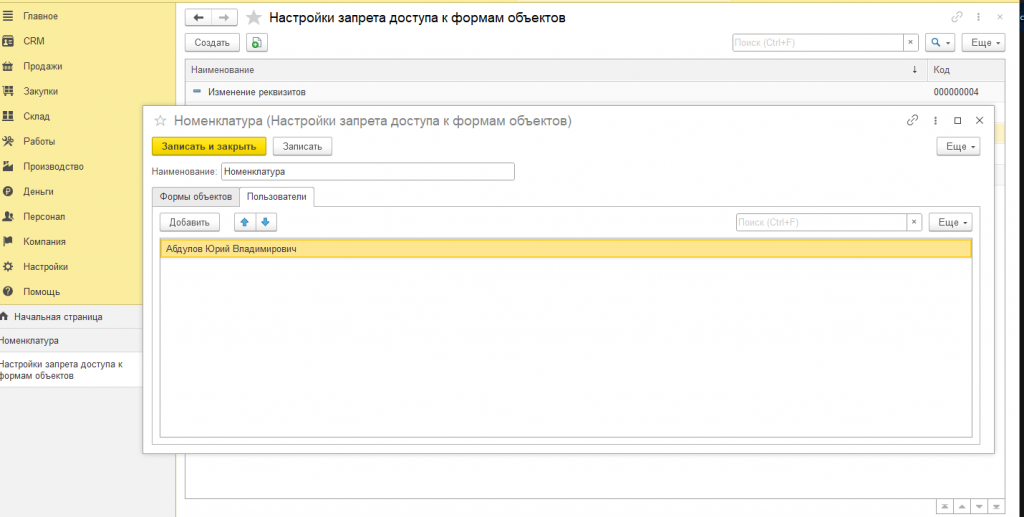Click the Записать button
The height and width of the screenshot is (517, 1024).
(302, 146)
